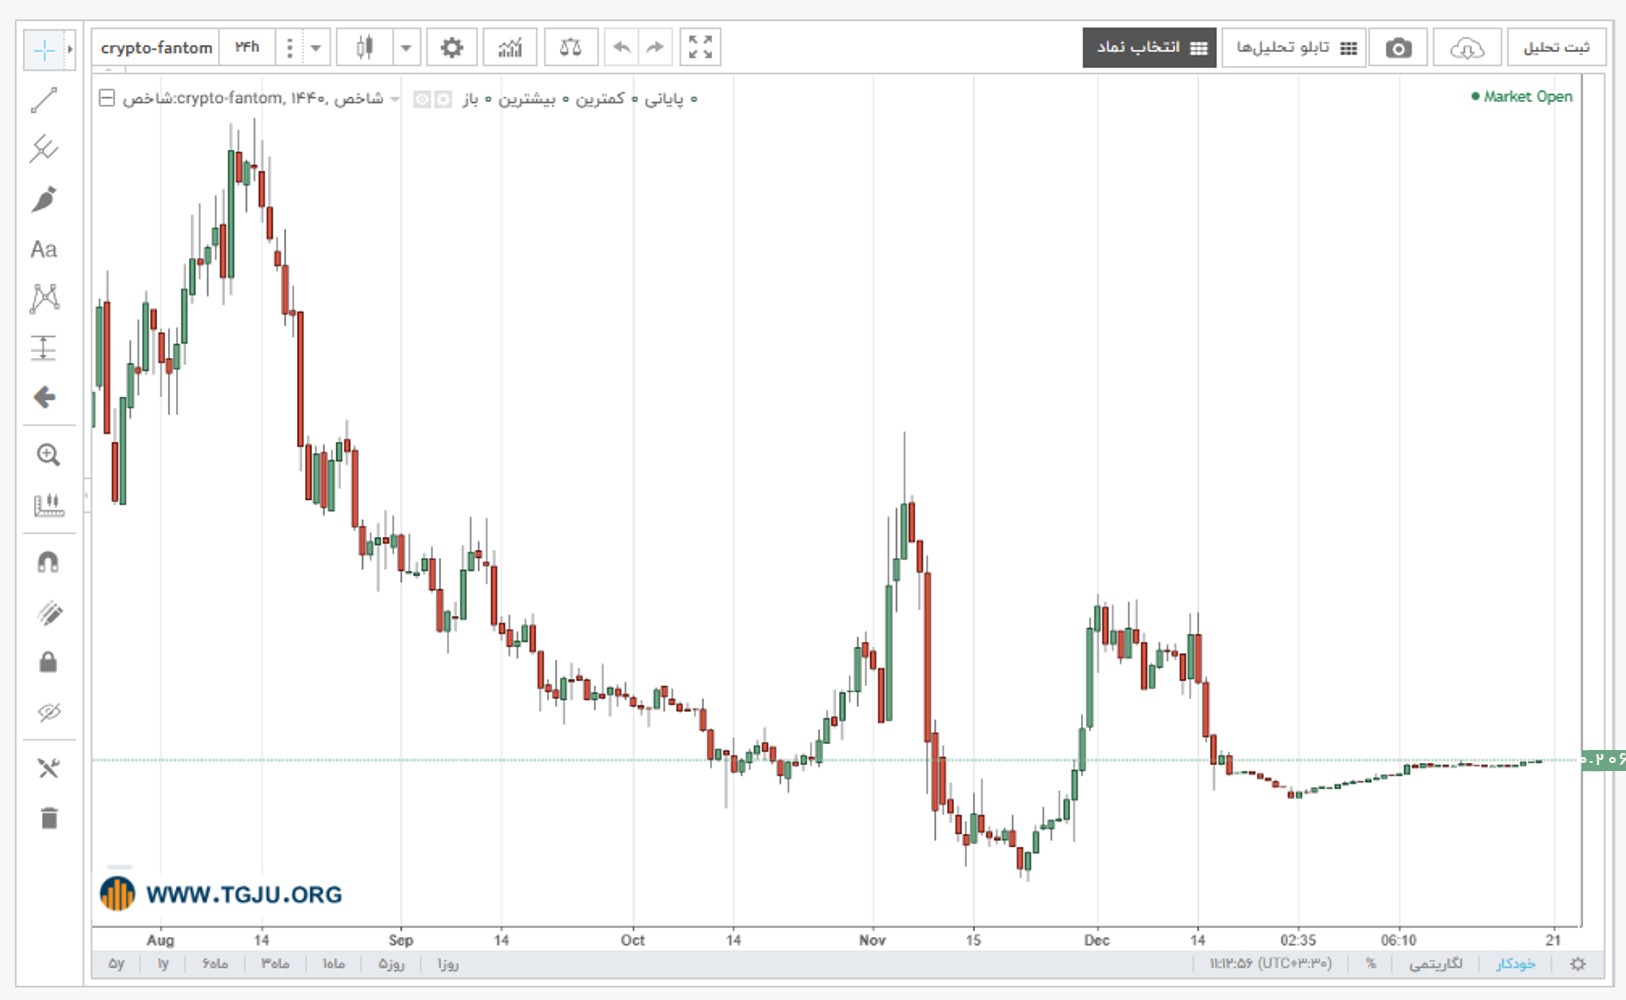
Task: Select the brush drawing tool
Action: tap(44, 199)
